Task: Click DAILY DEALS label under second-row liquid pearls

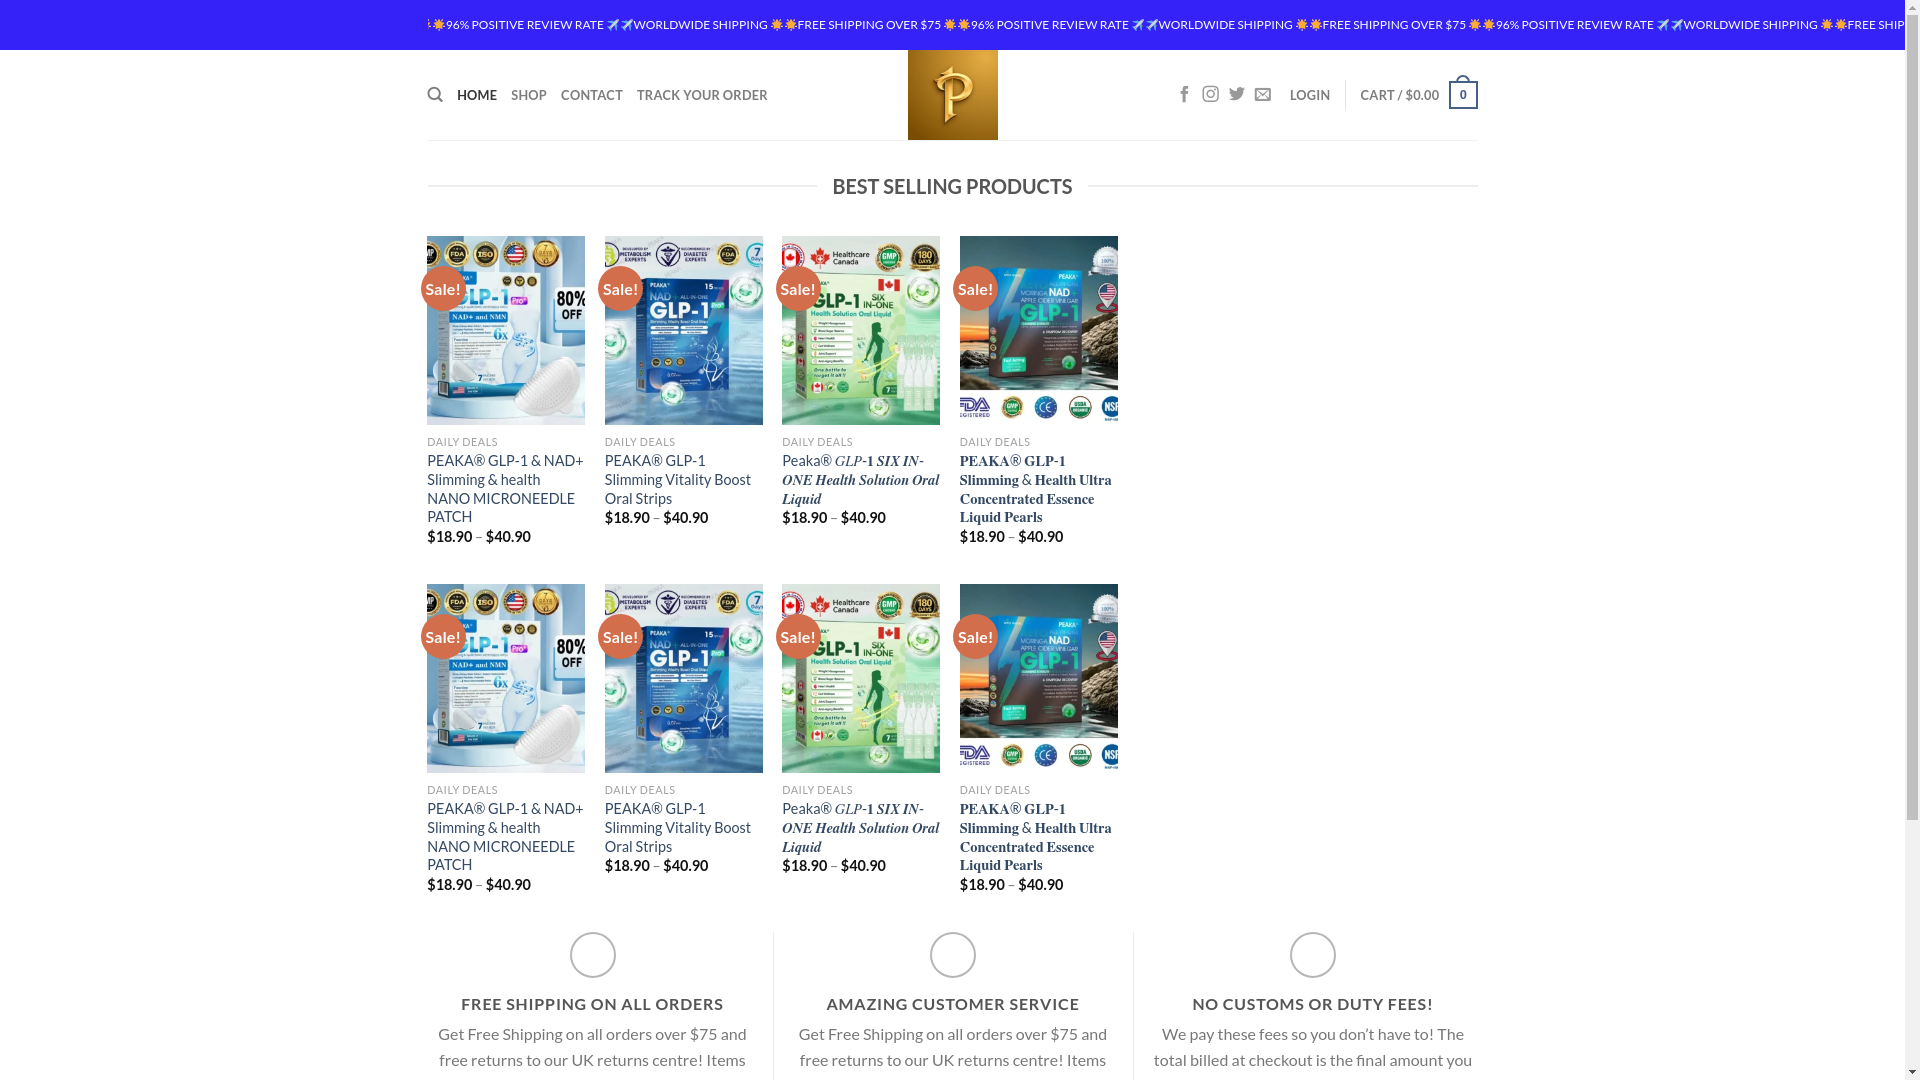Action: pos(995,790)
